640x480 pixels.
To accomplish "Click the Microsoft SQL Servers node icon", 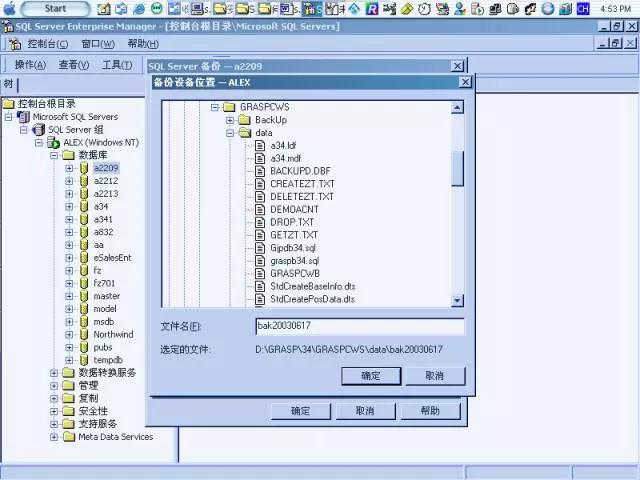I will point(23,117).
